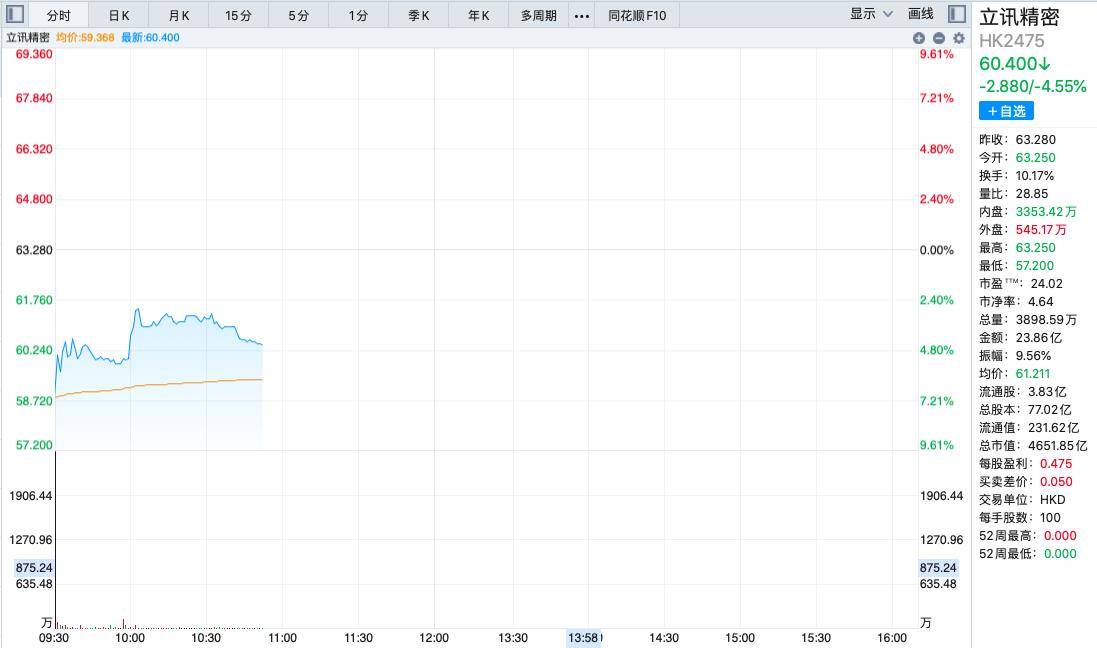
Task: Open the 5分 chart tab
Action: pos(299,15)
